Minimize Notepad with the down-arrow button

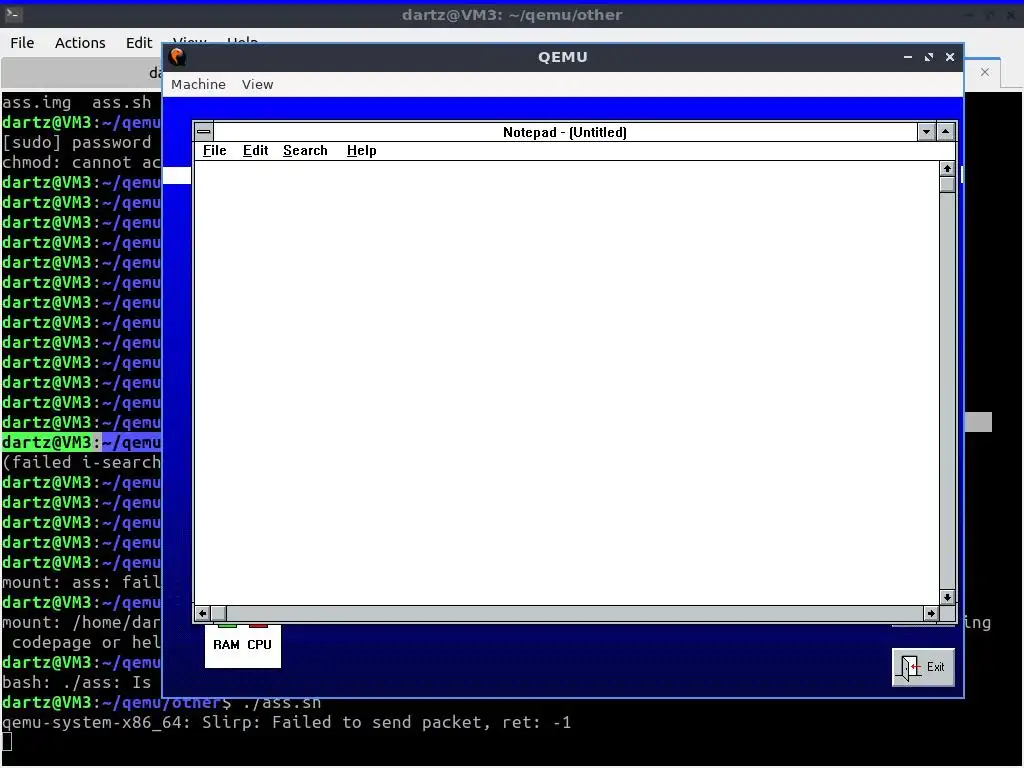[x=926, y=132]
